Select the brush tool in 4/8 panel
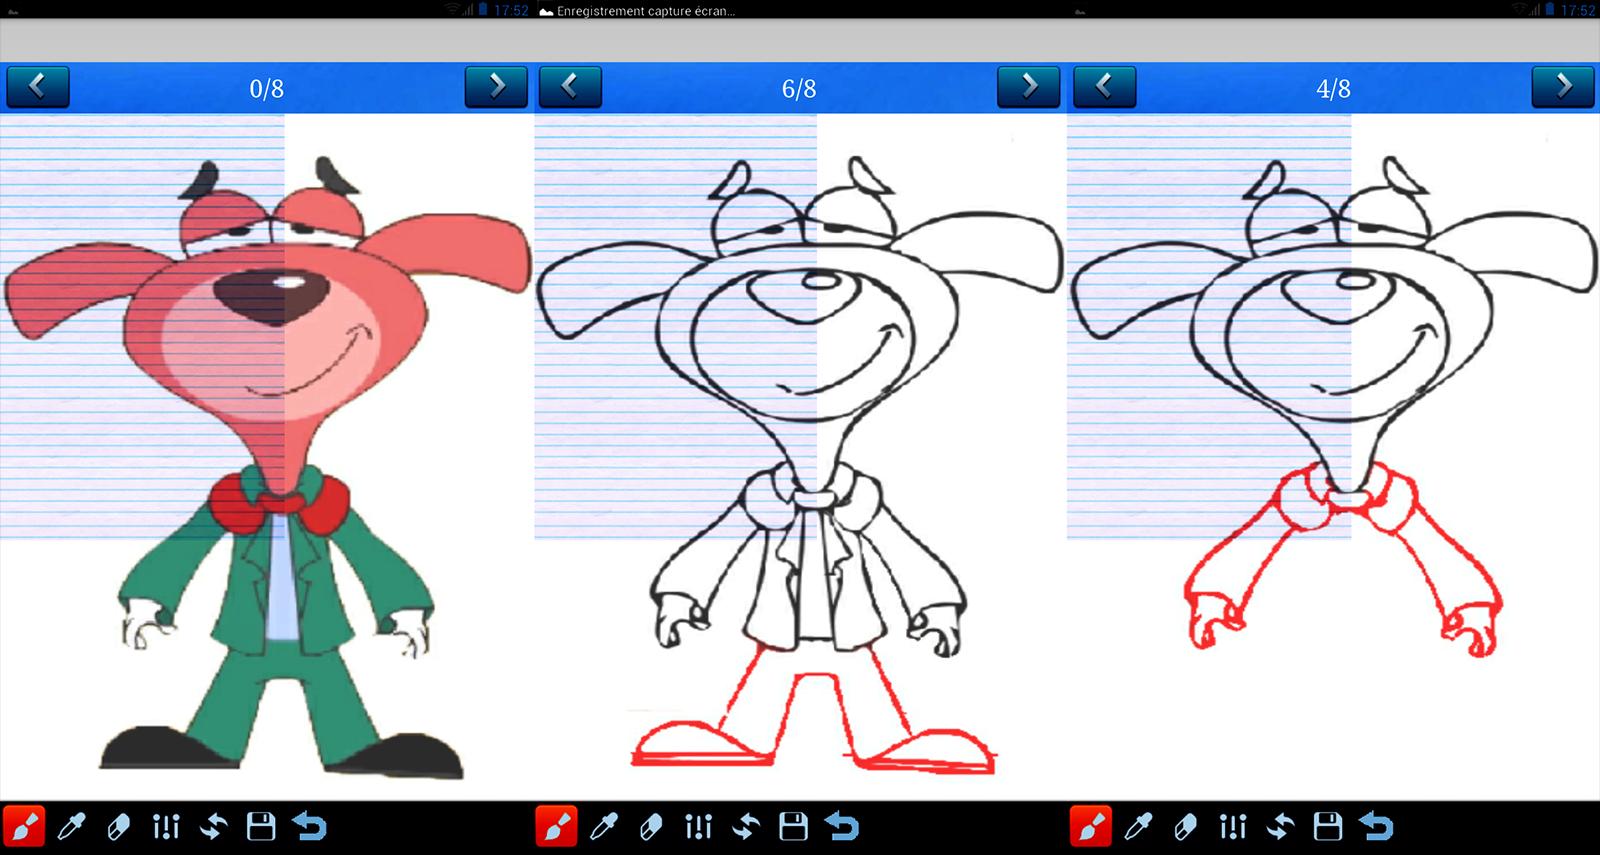 click(x=1090, y=827)
